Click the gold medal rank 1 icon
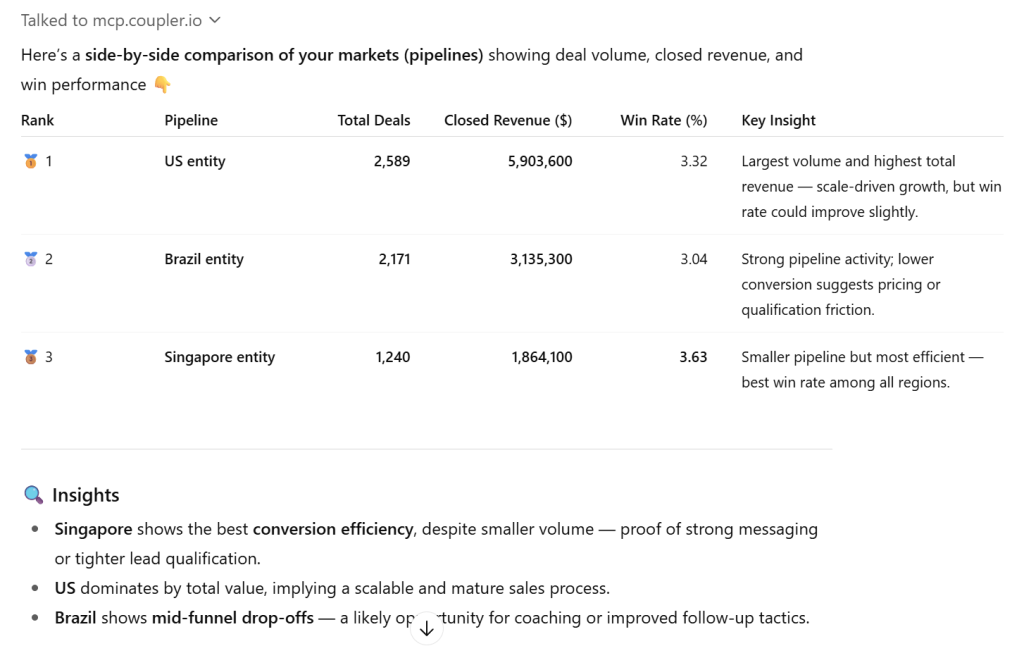Viewport: 1024px width, 646px height. click(x=30, y=161)
